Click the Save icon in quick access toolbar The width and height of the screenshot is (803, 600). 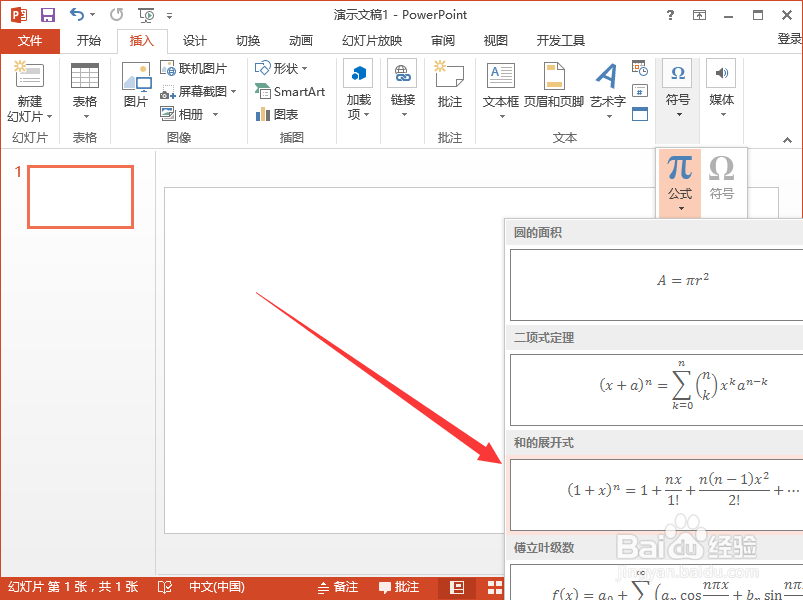(x=48, y=15)
